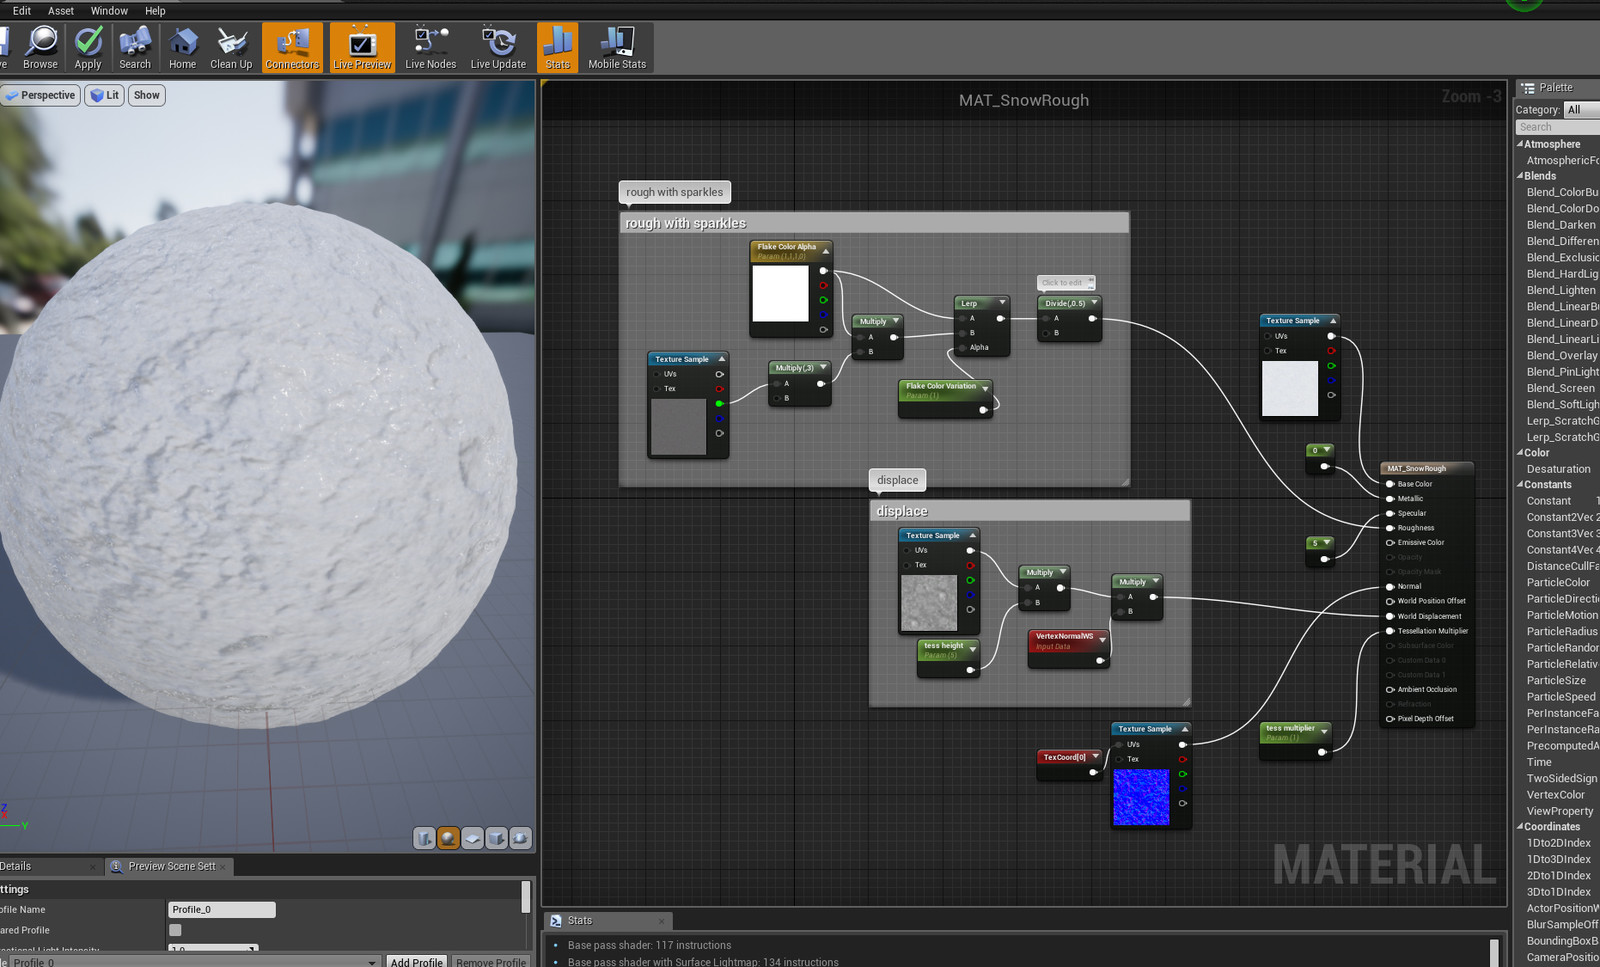Set preview mesh to cylinder primitive
The image size is (1600, 967).
[x=425, y=838]
